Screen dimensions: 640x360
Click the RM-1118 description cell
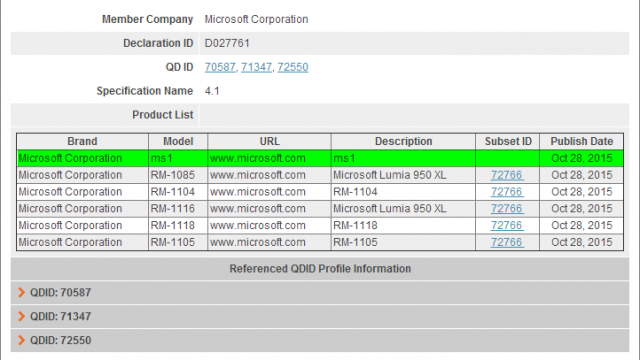point(403,225)
